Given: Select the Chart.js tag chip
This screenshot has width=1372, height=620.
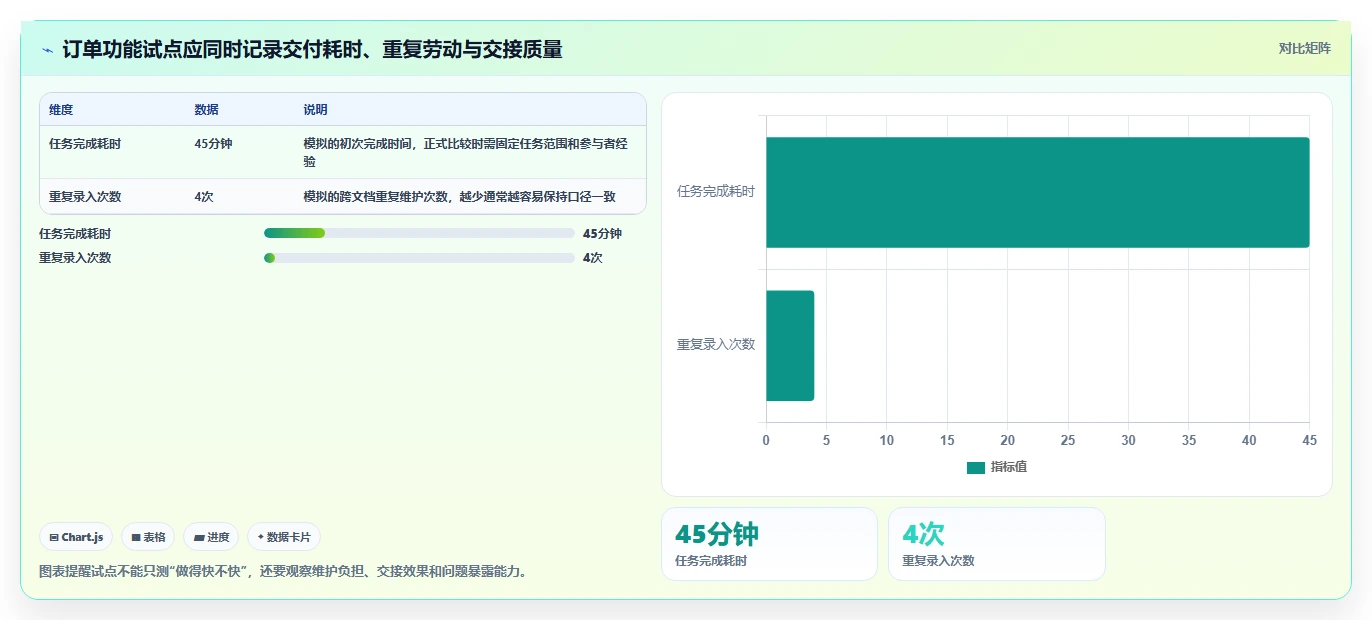Looking at the screenshot, I should [76, 537].
